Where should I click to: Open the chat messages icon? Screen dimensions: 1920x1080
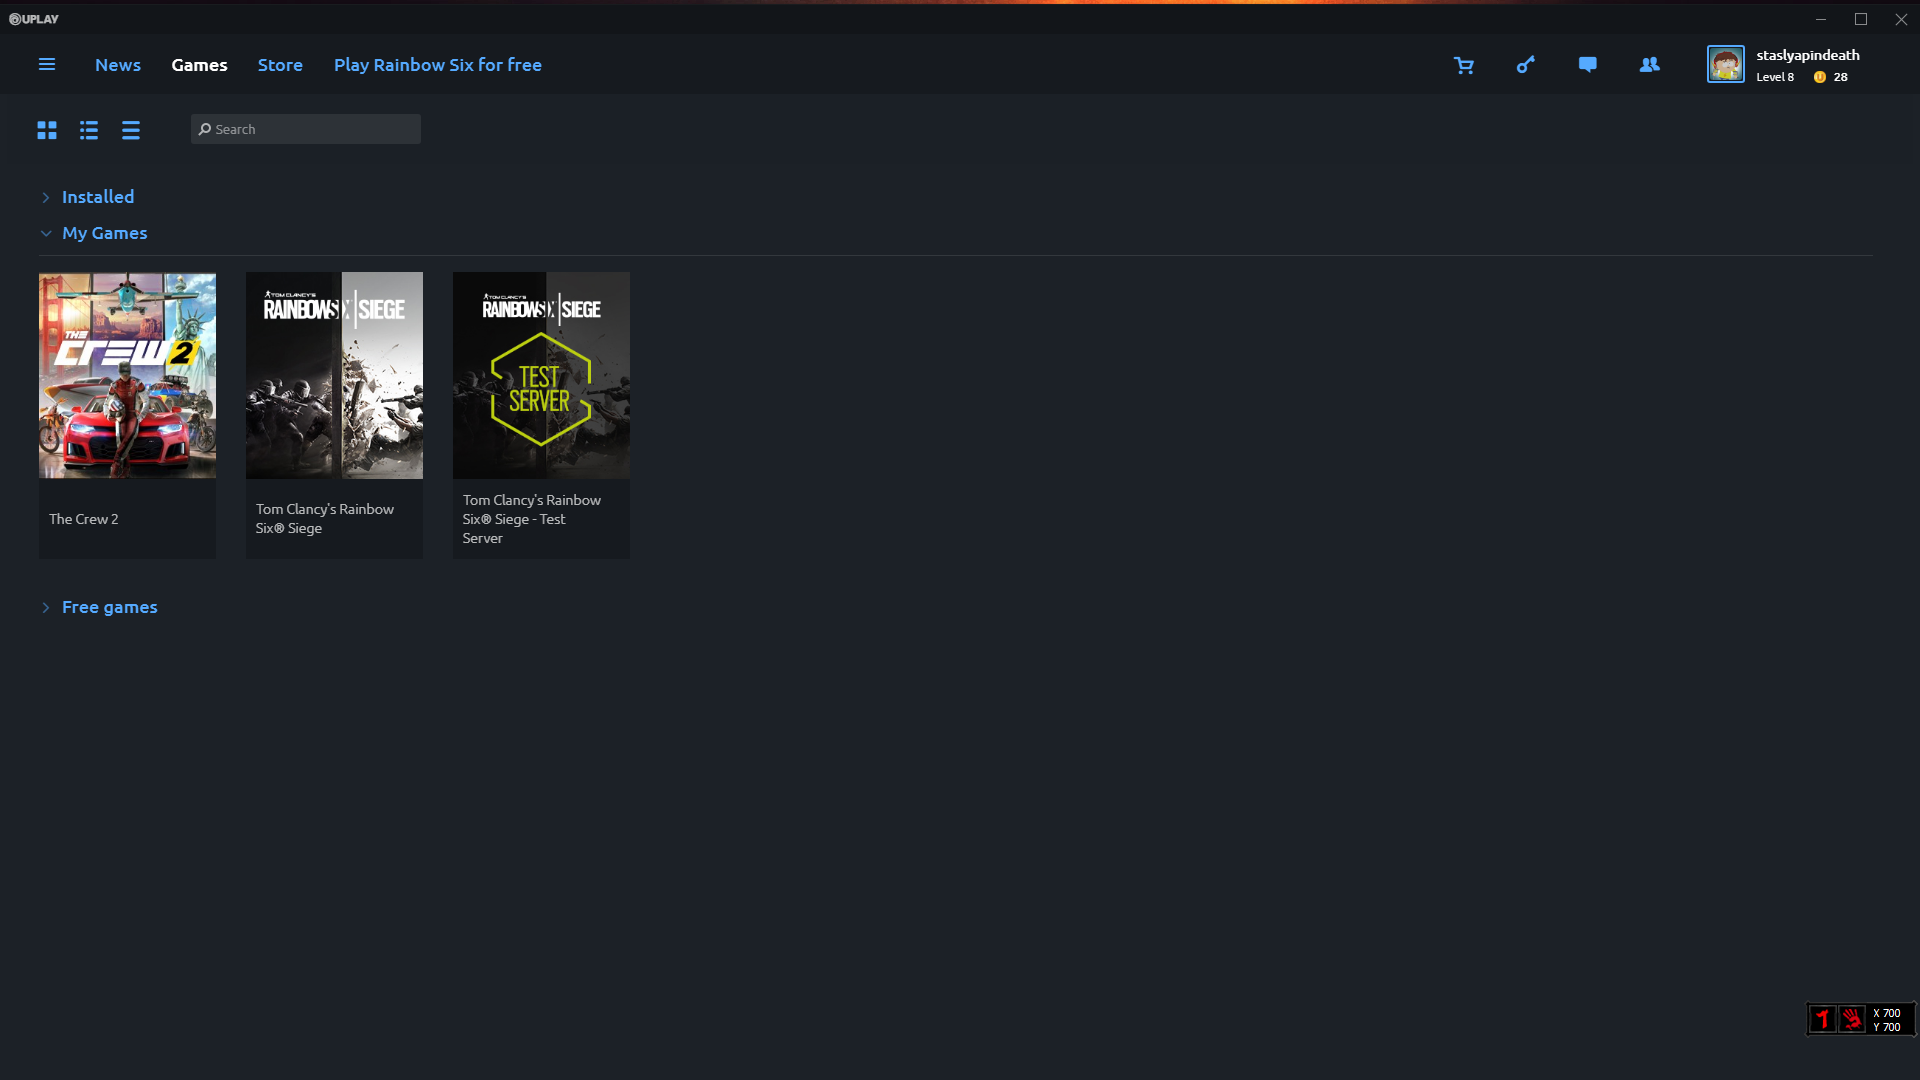click(x=1588, y=65)
